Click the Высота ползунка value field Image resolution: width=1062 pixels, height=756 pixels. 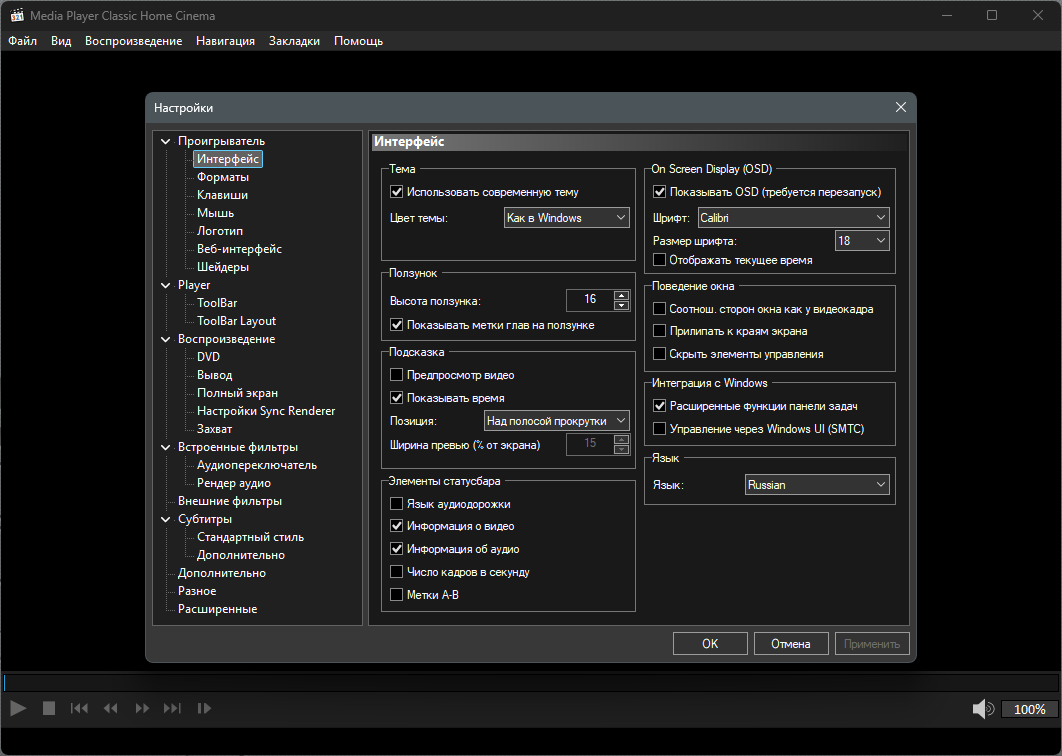pos(589,299)
